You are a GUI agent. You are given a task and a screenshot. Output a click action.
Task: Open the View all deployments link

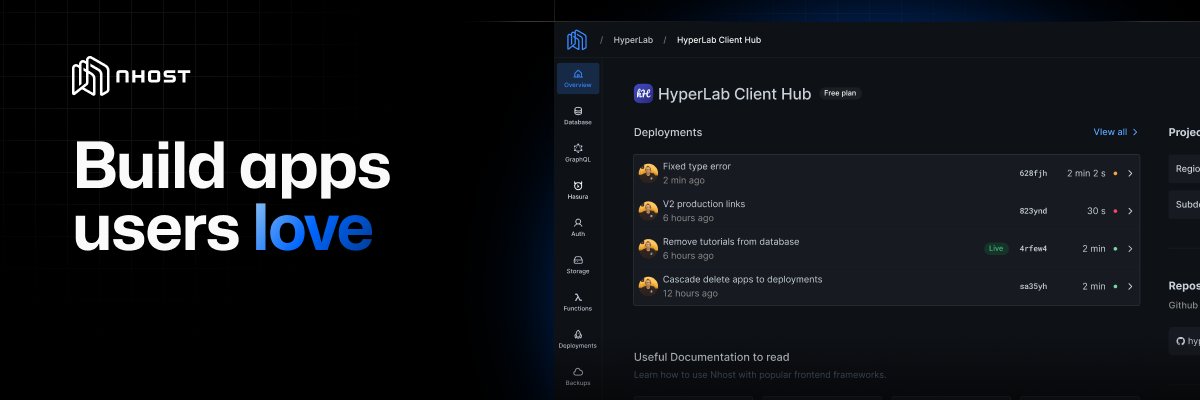[x=1116, y=132]
